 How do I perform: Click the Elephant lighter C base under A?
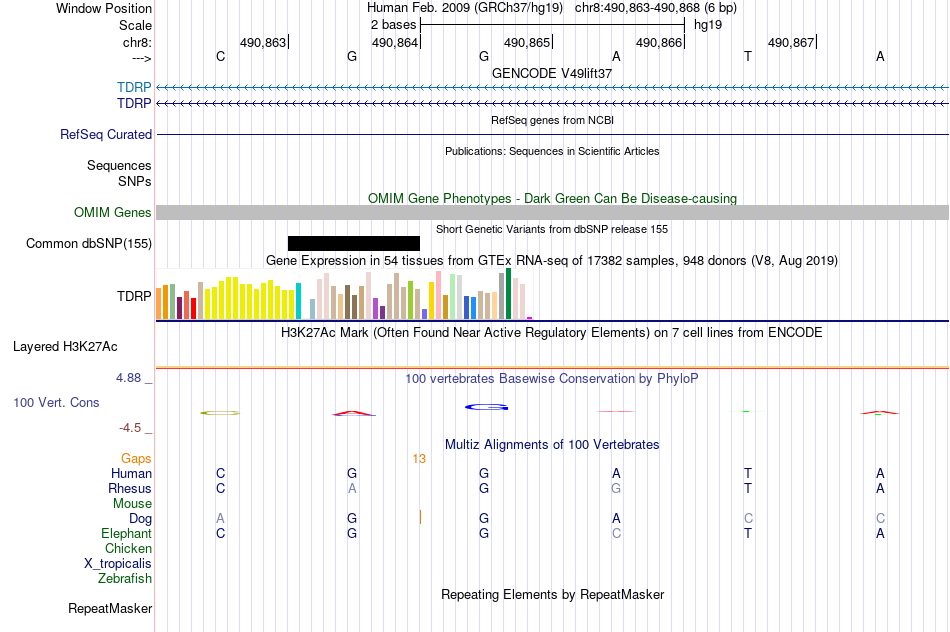coord(616,533)
